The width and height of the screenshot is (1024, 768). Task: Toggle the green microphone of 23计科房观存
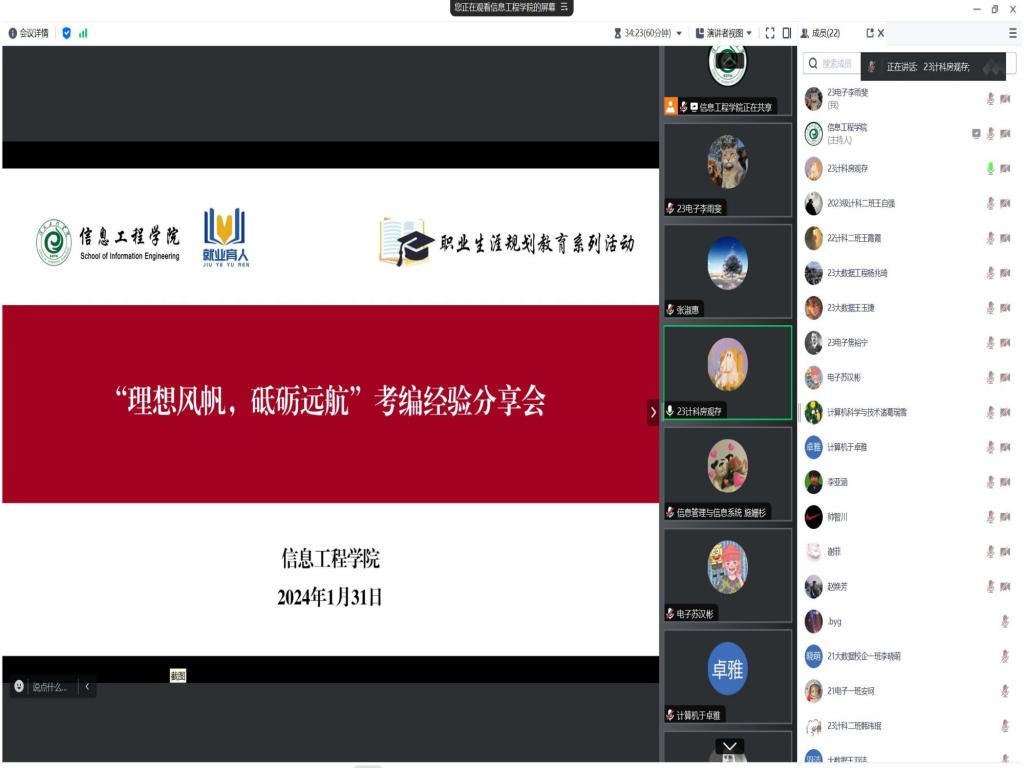pyautogui.click(x=990, y=168)
